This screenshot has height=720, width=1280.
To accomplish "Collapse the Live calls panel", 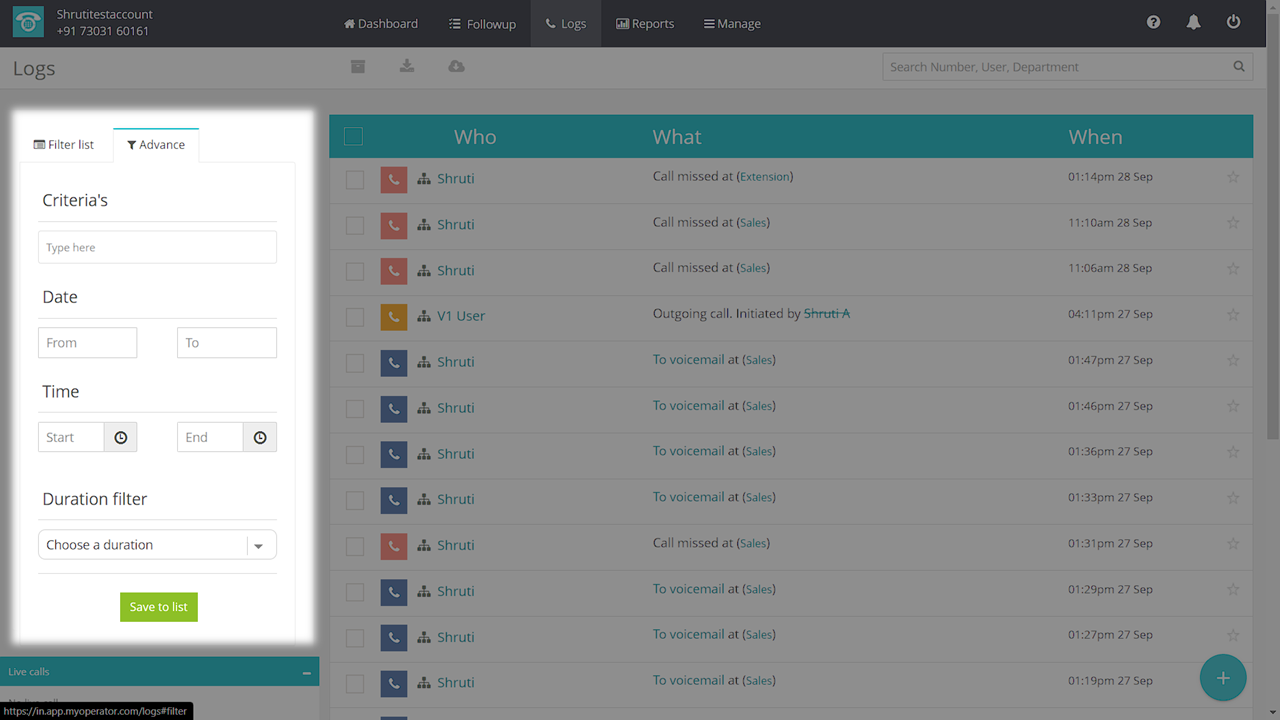I will click(306, 673).
